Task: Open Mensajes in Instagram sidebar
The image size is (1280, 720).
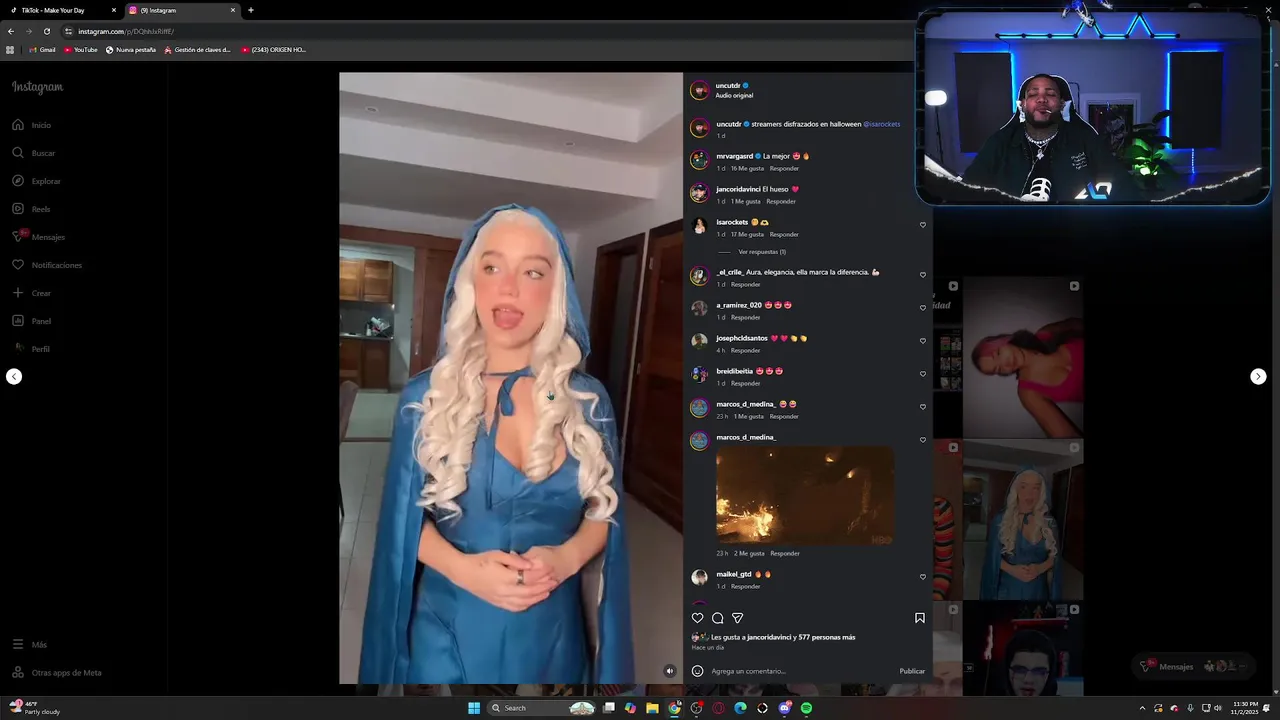Action: pyautogui.click(x=39, y=237)
